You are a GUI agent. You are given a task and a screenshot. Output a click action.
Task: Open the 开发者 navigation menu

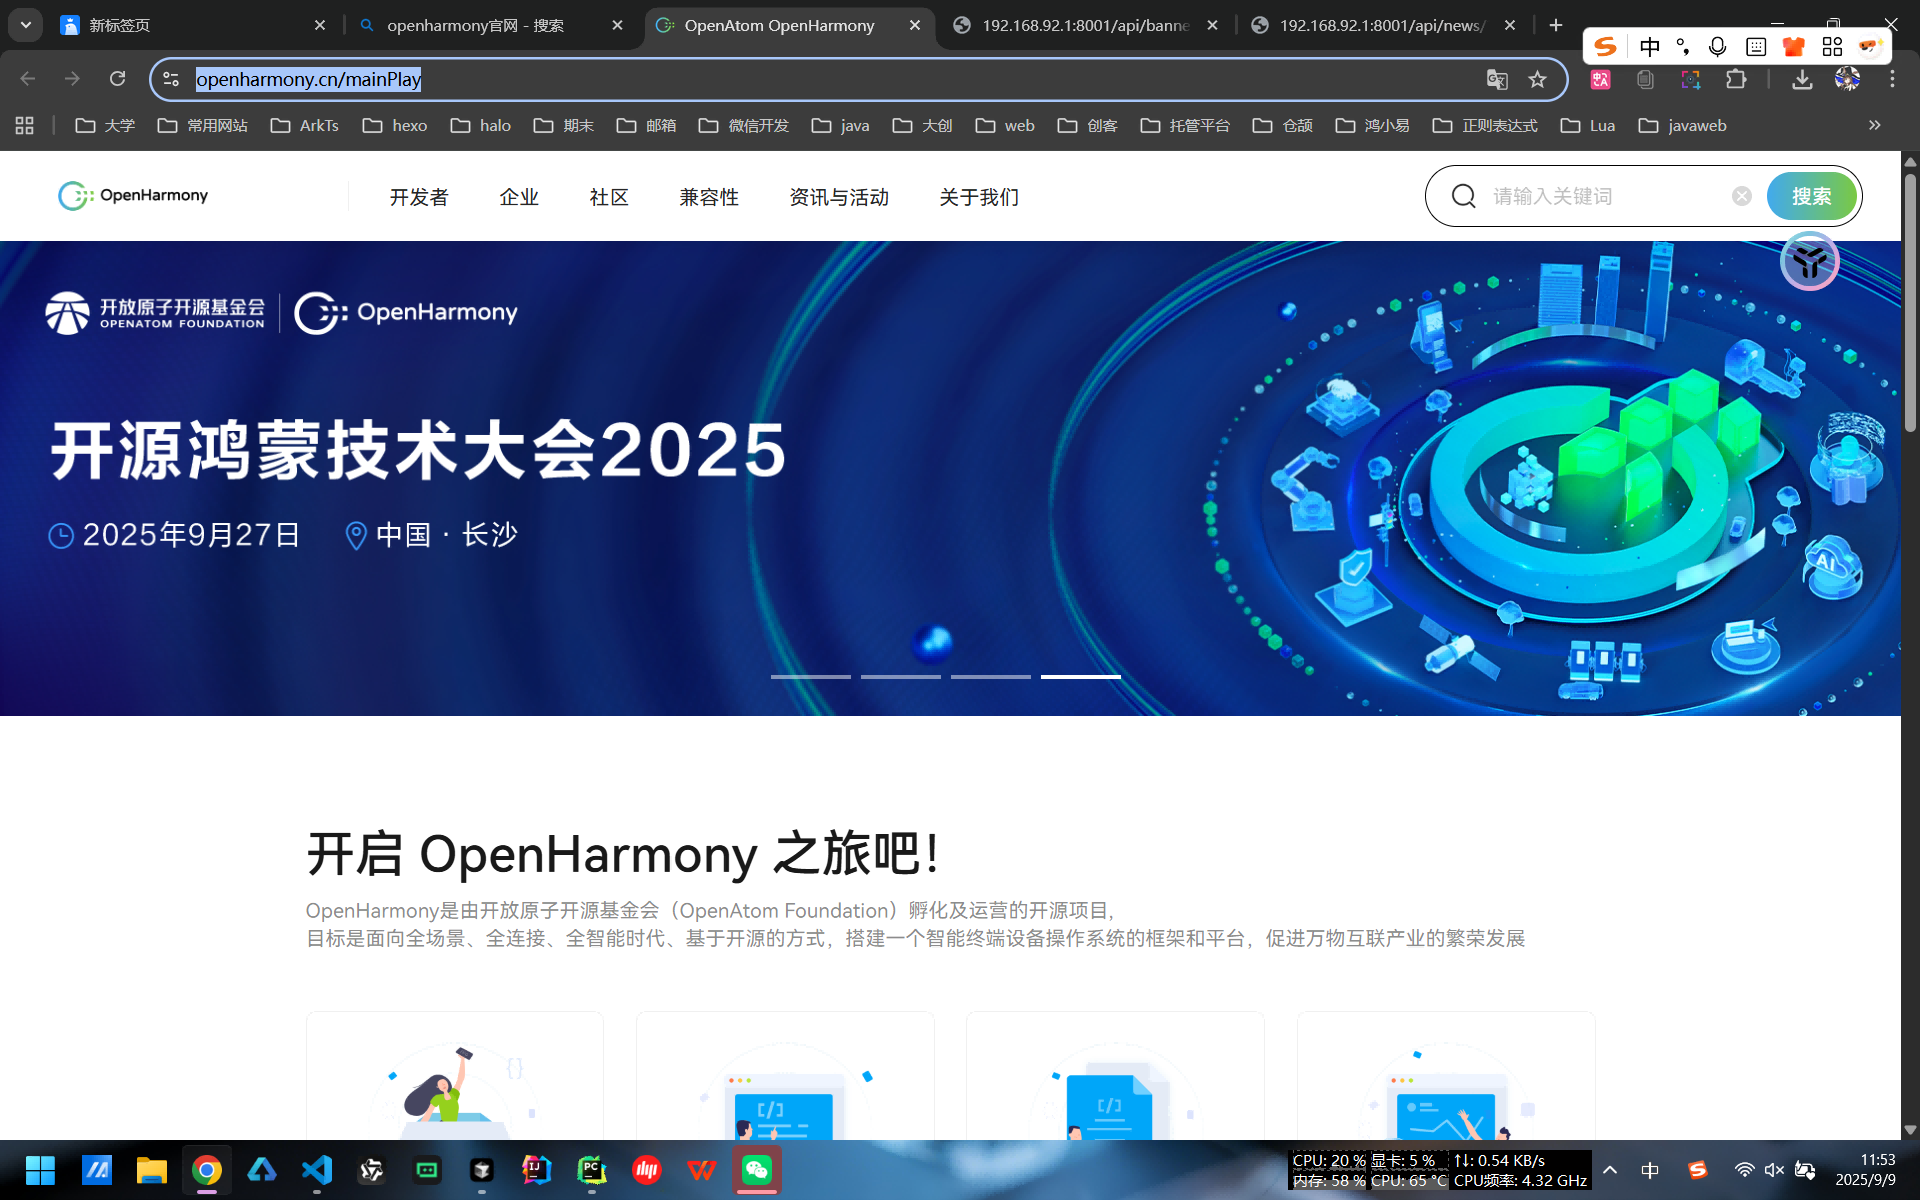(x=419, y=197)
